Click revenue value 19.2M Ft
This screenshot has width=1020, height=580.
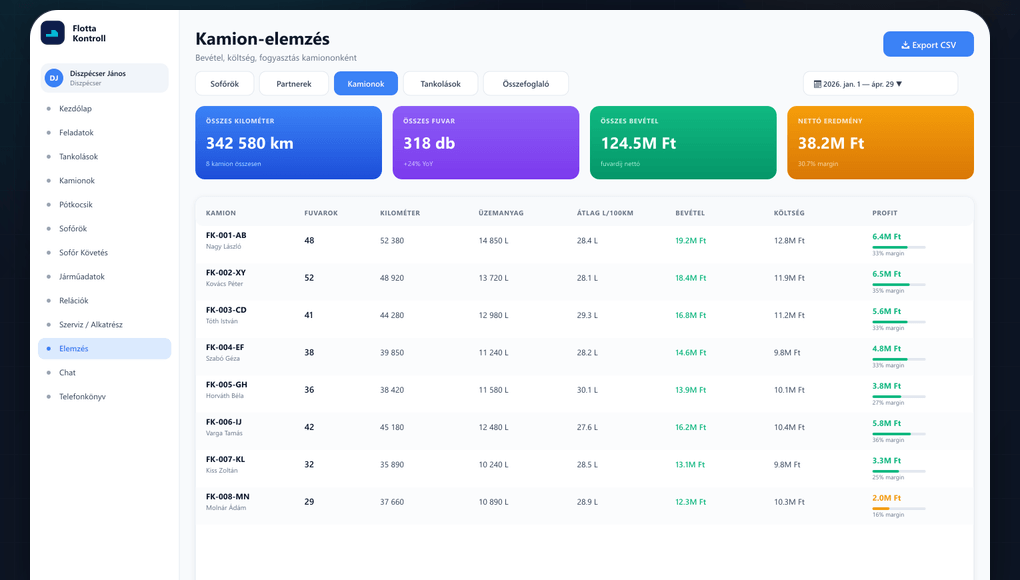690,241
